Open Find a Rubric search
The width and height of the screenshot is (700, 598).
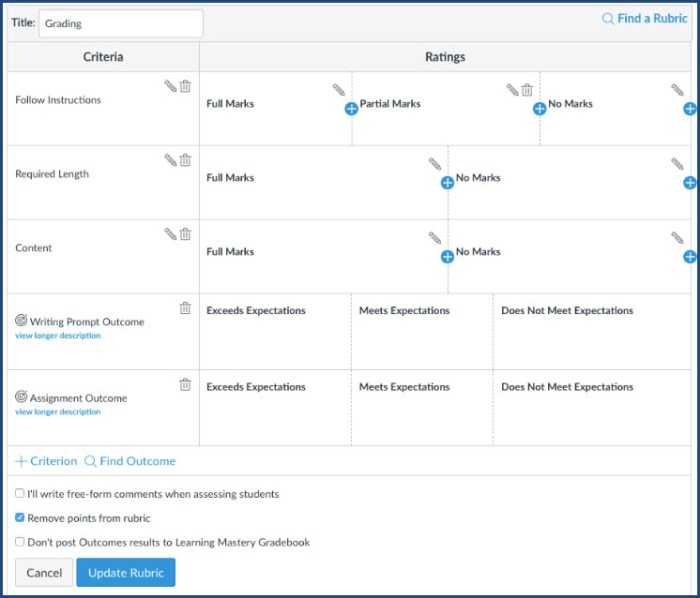tap(645, 18)
